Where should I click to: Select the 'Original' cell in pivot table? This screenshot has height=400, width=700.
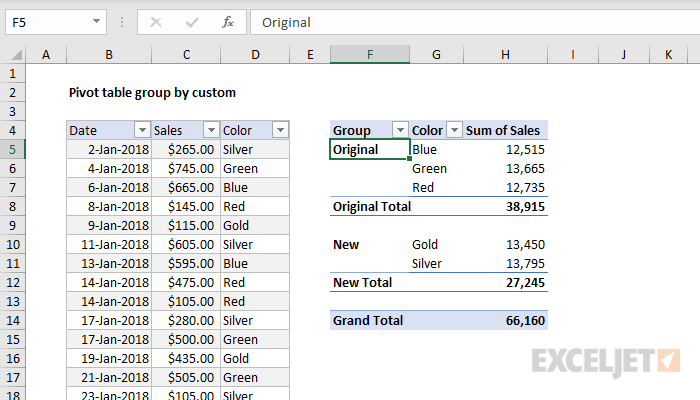tap(370, 149)
